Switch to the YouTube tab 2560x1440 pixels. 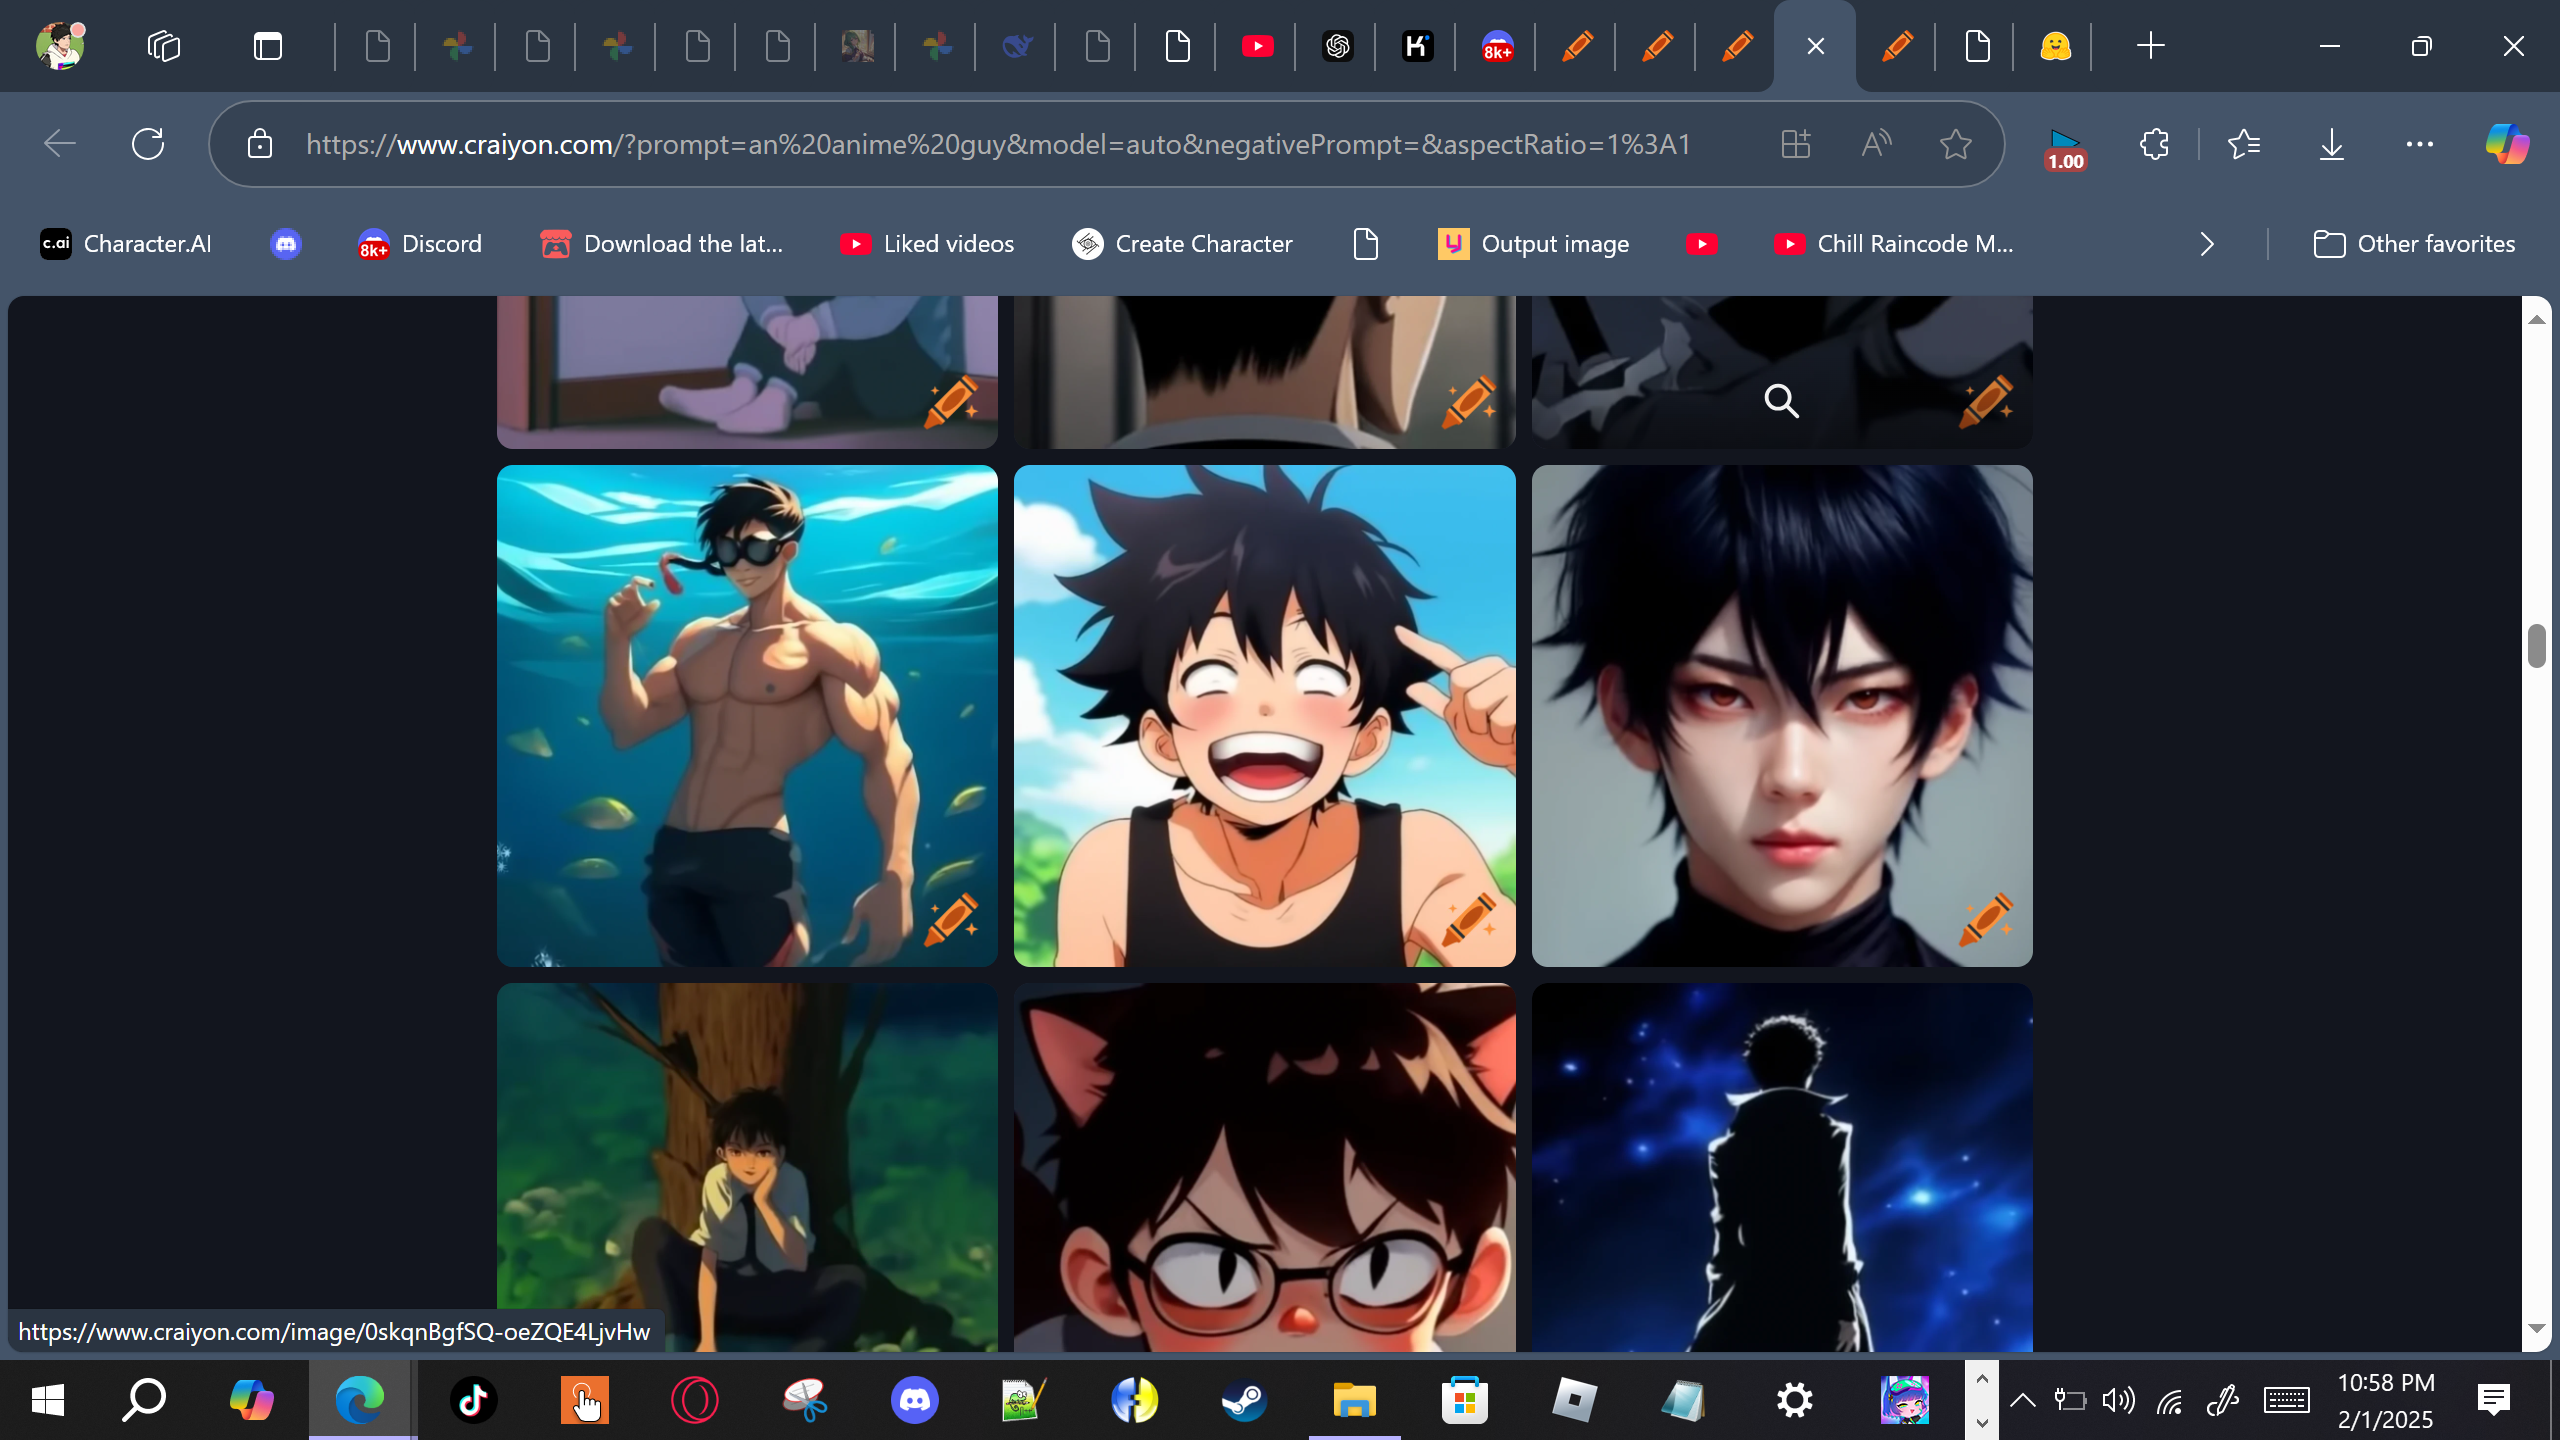pos(1257,46)
